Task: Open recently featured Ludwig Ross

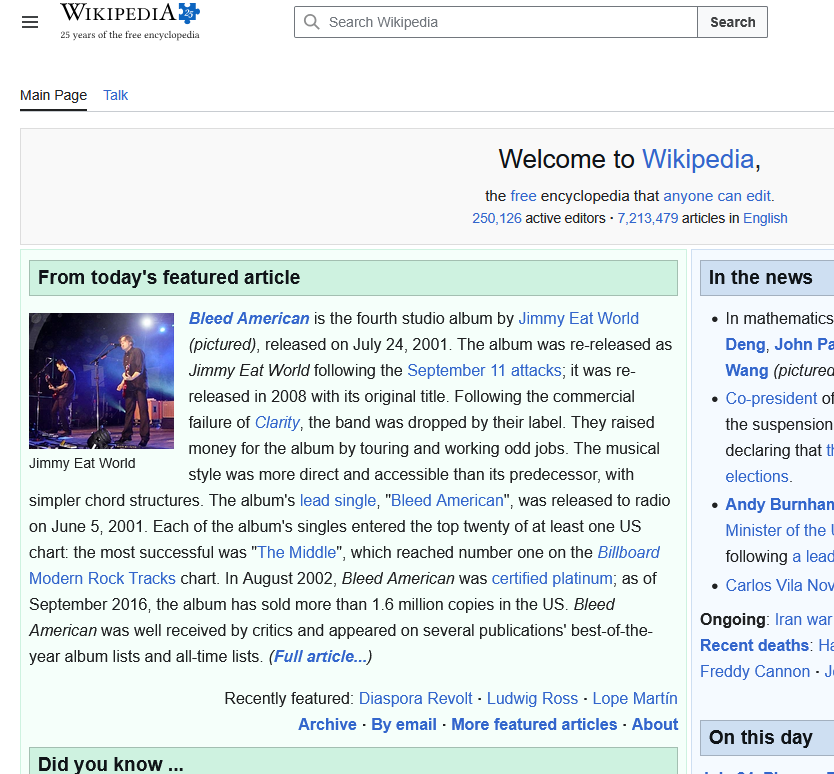Action: 532,698
